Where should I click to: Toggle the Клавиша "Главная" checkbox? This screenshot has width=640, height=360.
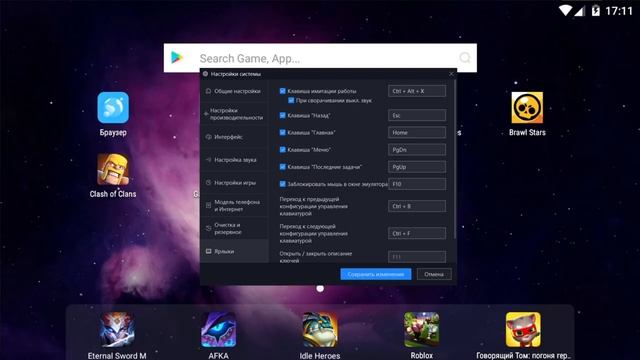pos(282,132)
